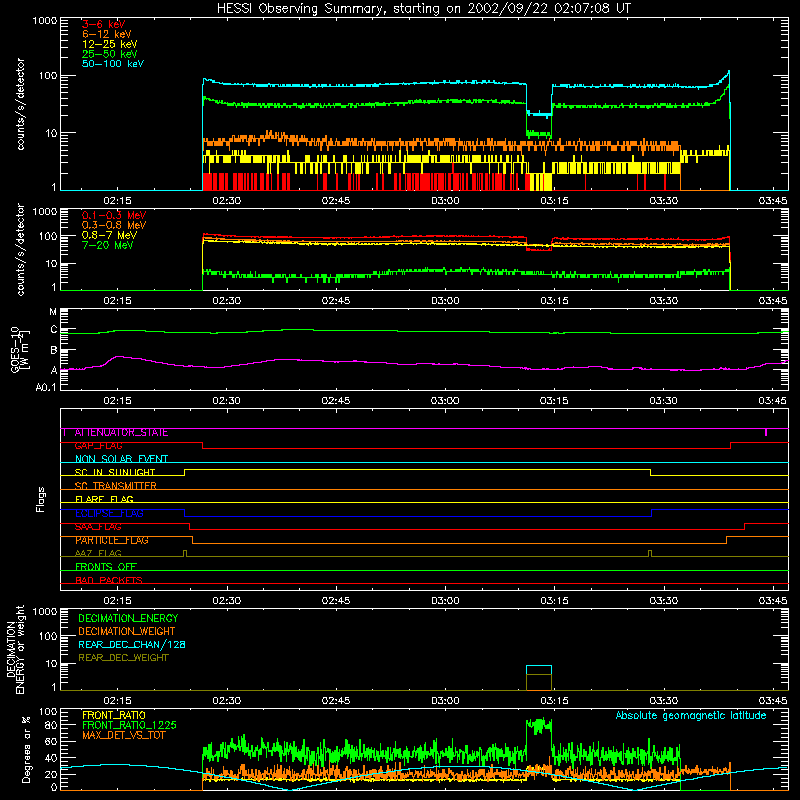The width and height of the screenshot is (800, 800).
Task: Click the GOES-10 axis title
Action: click(x=19, y=349)
